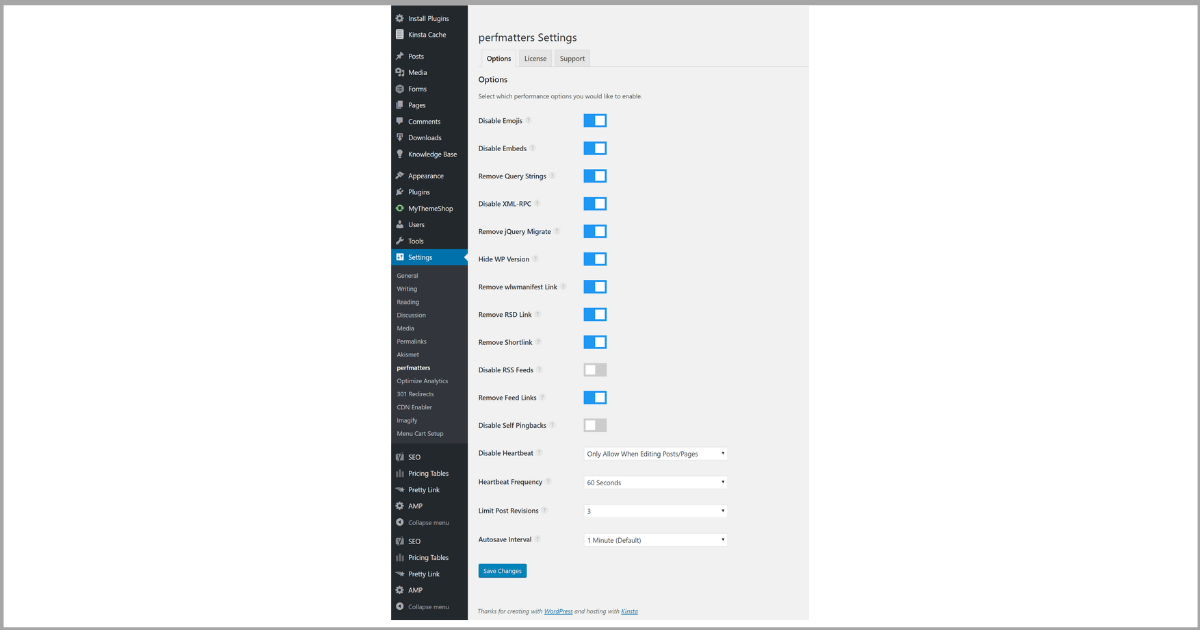
Task: Open Optimize Analytics submenu item
Action: point(422,381)
